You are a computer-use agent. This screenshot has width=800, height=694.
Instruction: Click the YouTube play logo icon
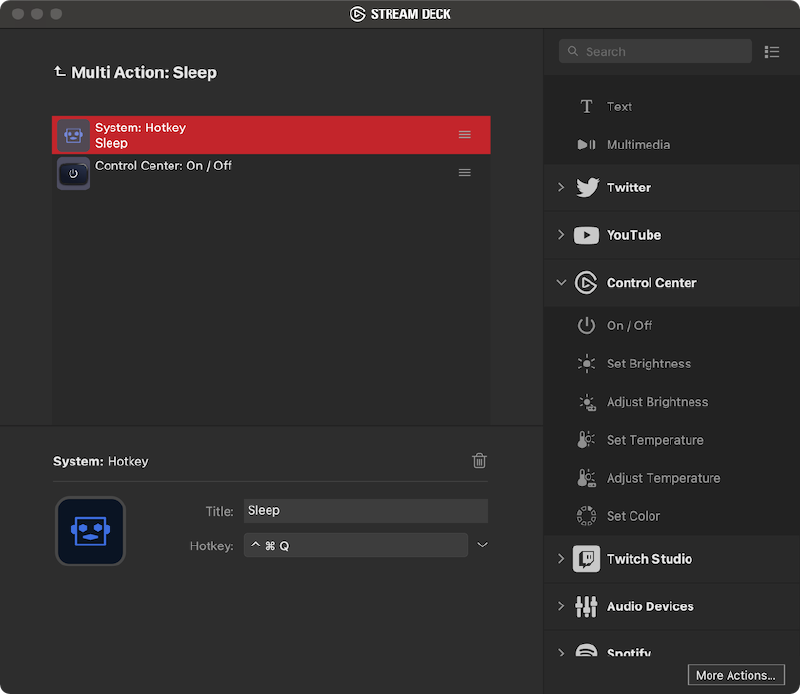click(x=586, y=235)
